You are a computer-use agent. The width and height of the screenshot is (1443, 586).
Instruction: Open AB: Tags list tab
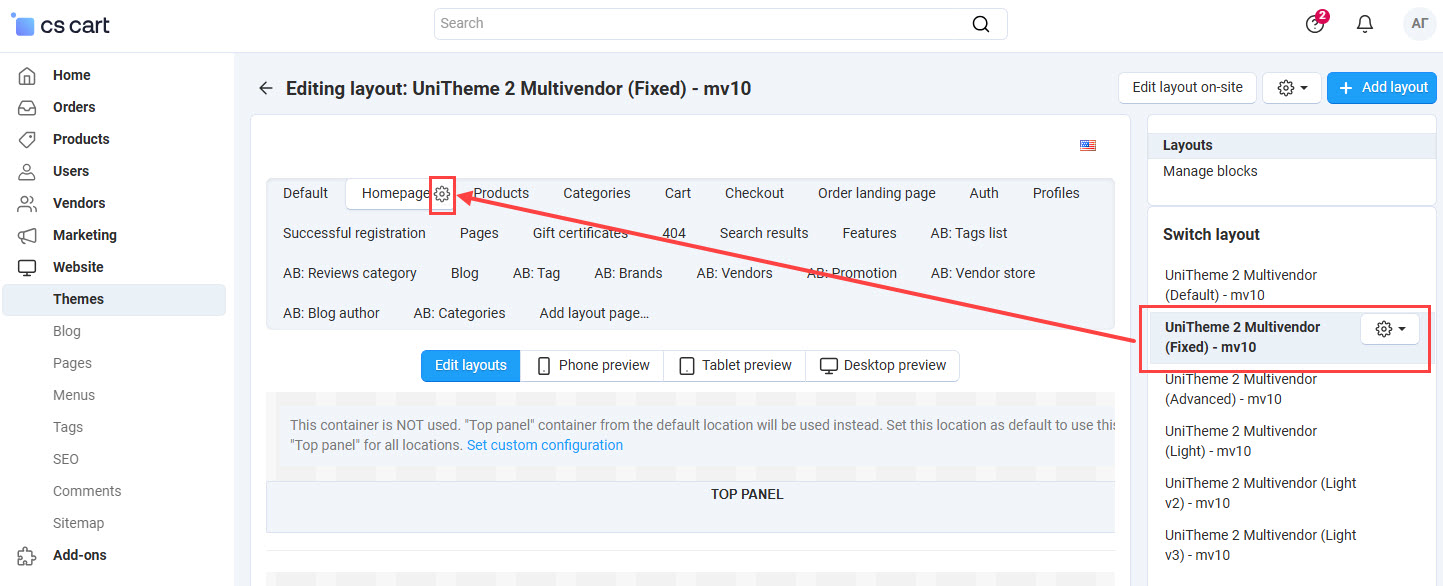(969, 233)
